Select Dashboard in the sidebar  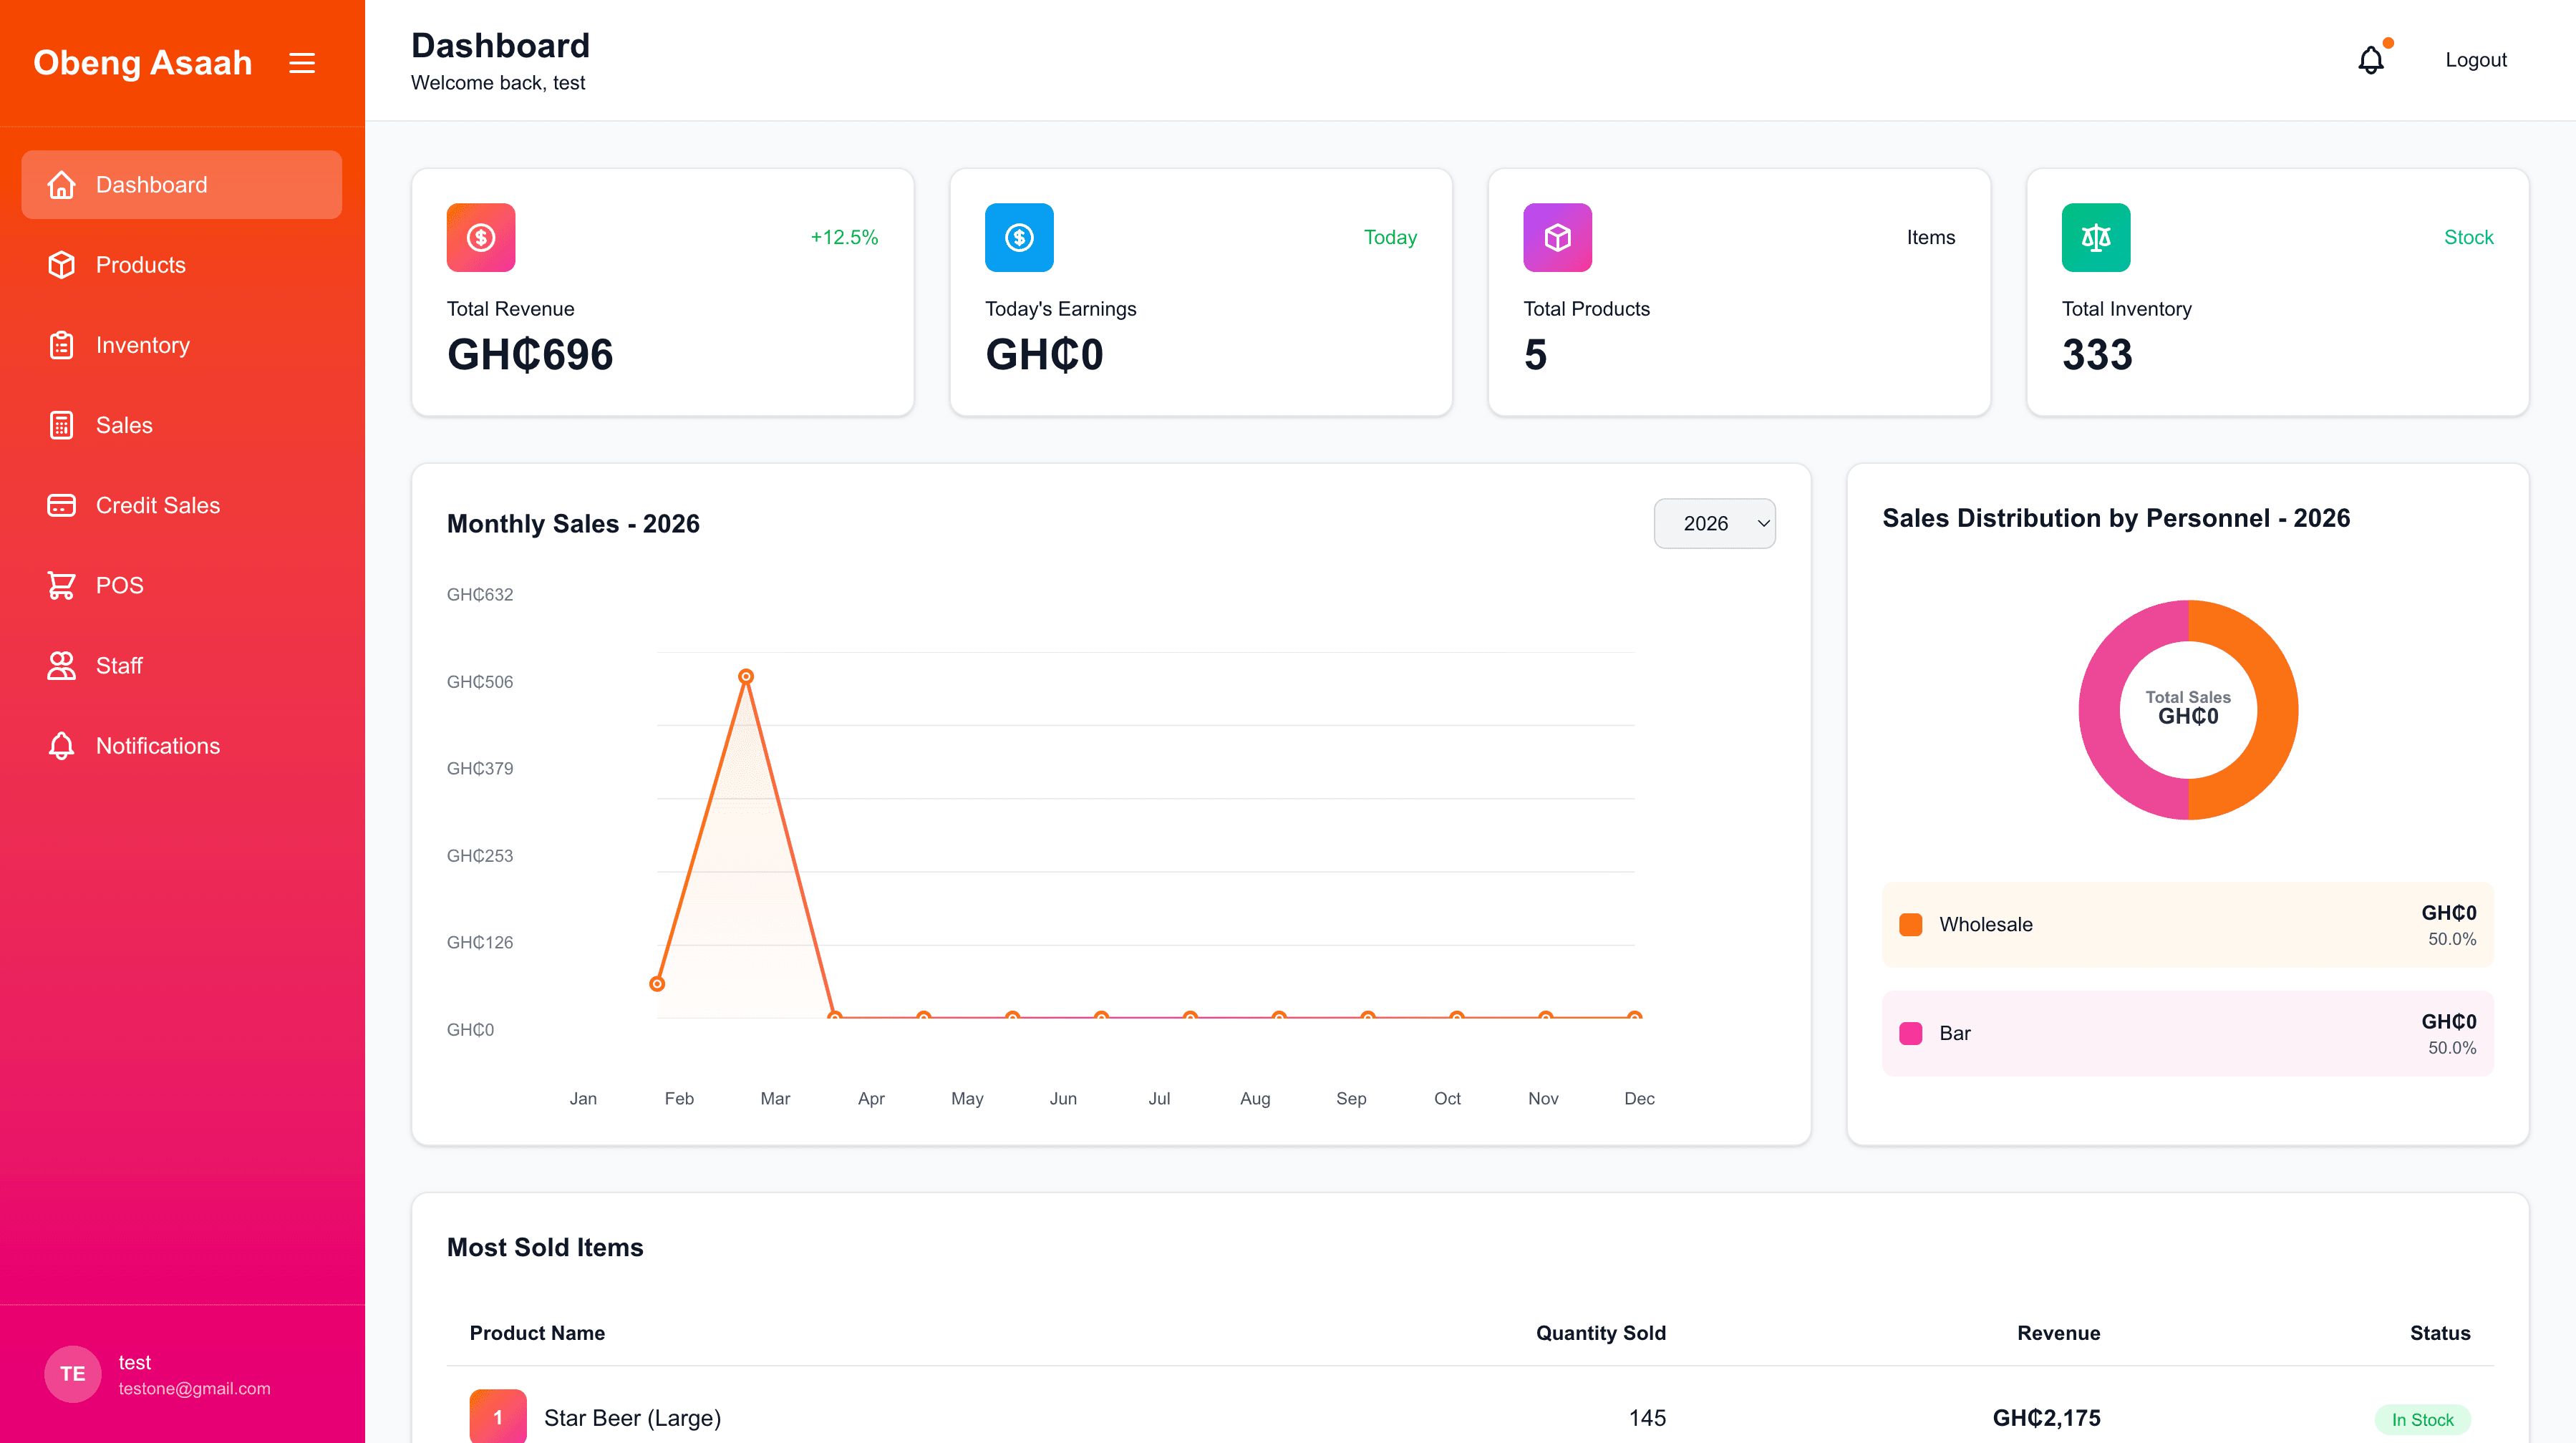click(x=151, y=184)
